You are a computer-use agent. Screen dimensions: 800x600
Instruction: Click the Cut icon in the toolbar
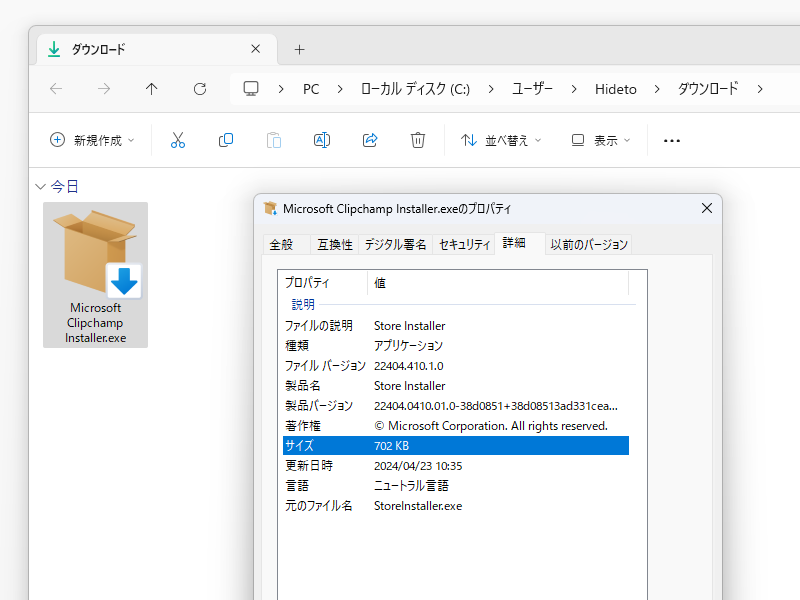click(177, 140)
